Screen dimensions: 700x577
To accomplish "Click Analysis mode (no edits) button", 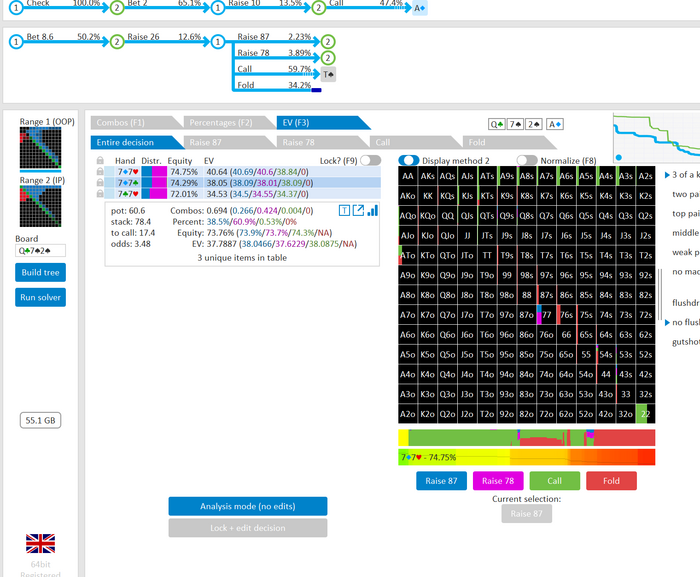I will (248, 506).
